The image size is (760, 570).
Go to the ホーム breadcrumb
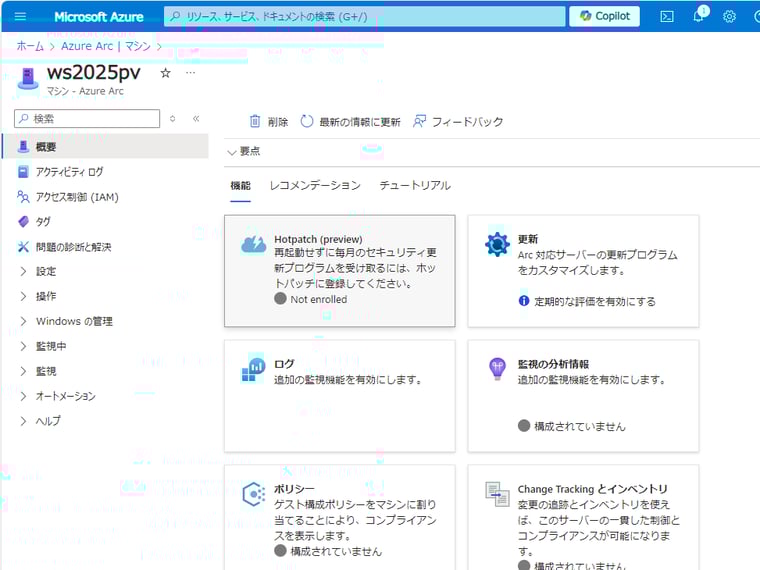(x=30, y=46)
